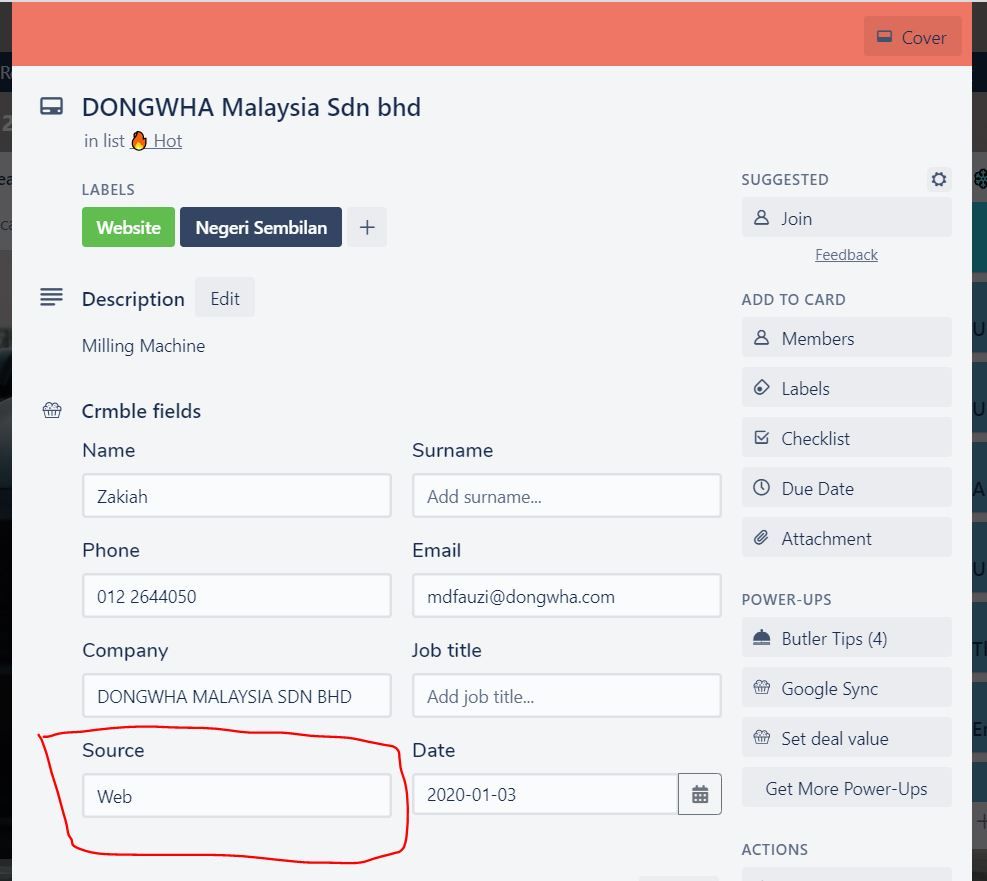Open the Hot list link
Viewport: 987px width, 881px height.
coord(157,140)
